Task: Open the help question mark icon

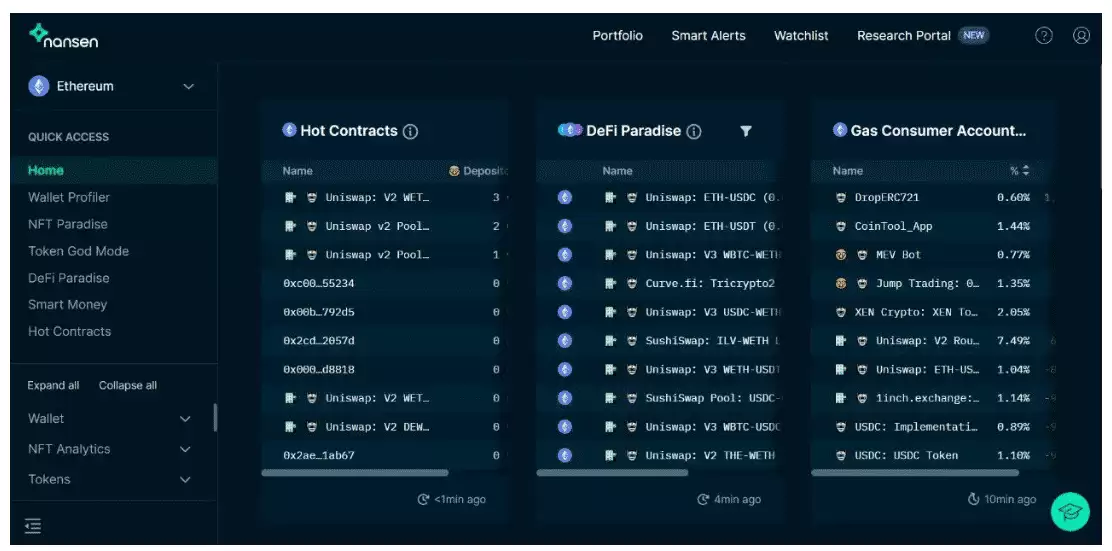Action: click(1043, 35)
